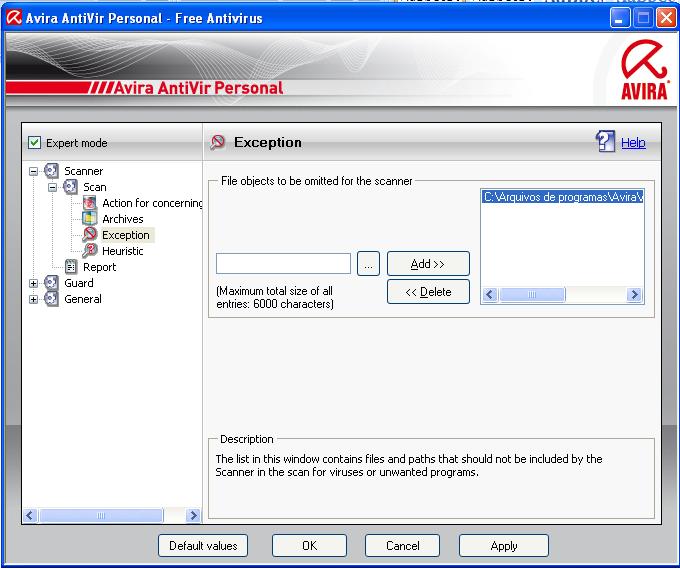Open Report settings

point(99,267)
